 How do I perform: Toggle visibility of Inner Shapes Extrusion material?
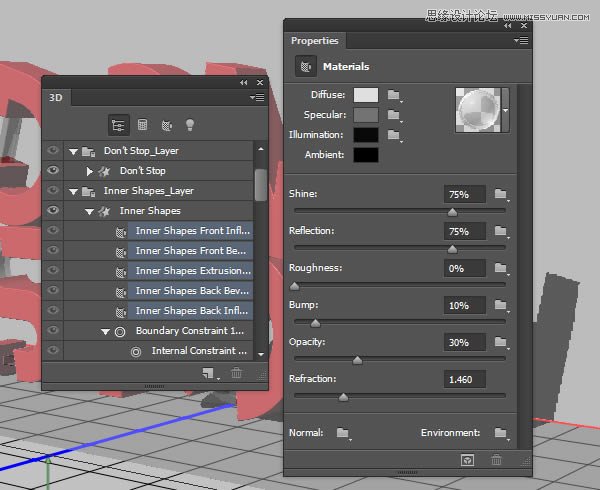click(x=52, y=270)
